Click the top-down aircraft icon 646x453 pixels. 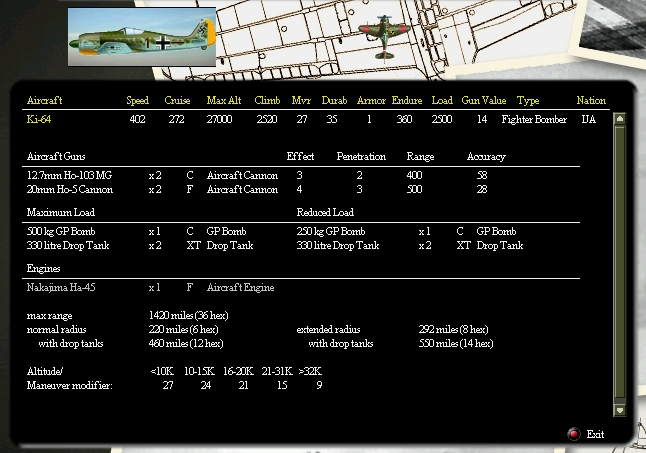[384, 38]
